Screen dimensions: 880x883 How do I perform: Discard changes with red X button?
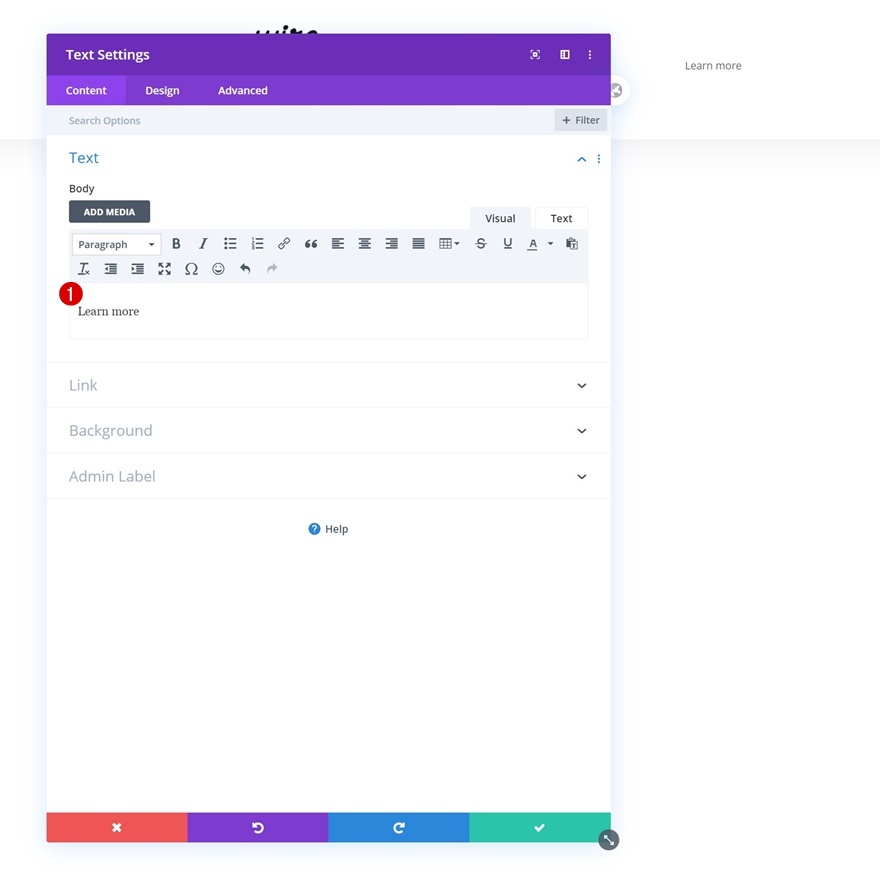point(117,827)
